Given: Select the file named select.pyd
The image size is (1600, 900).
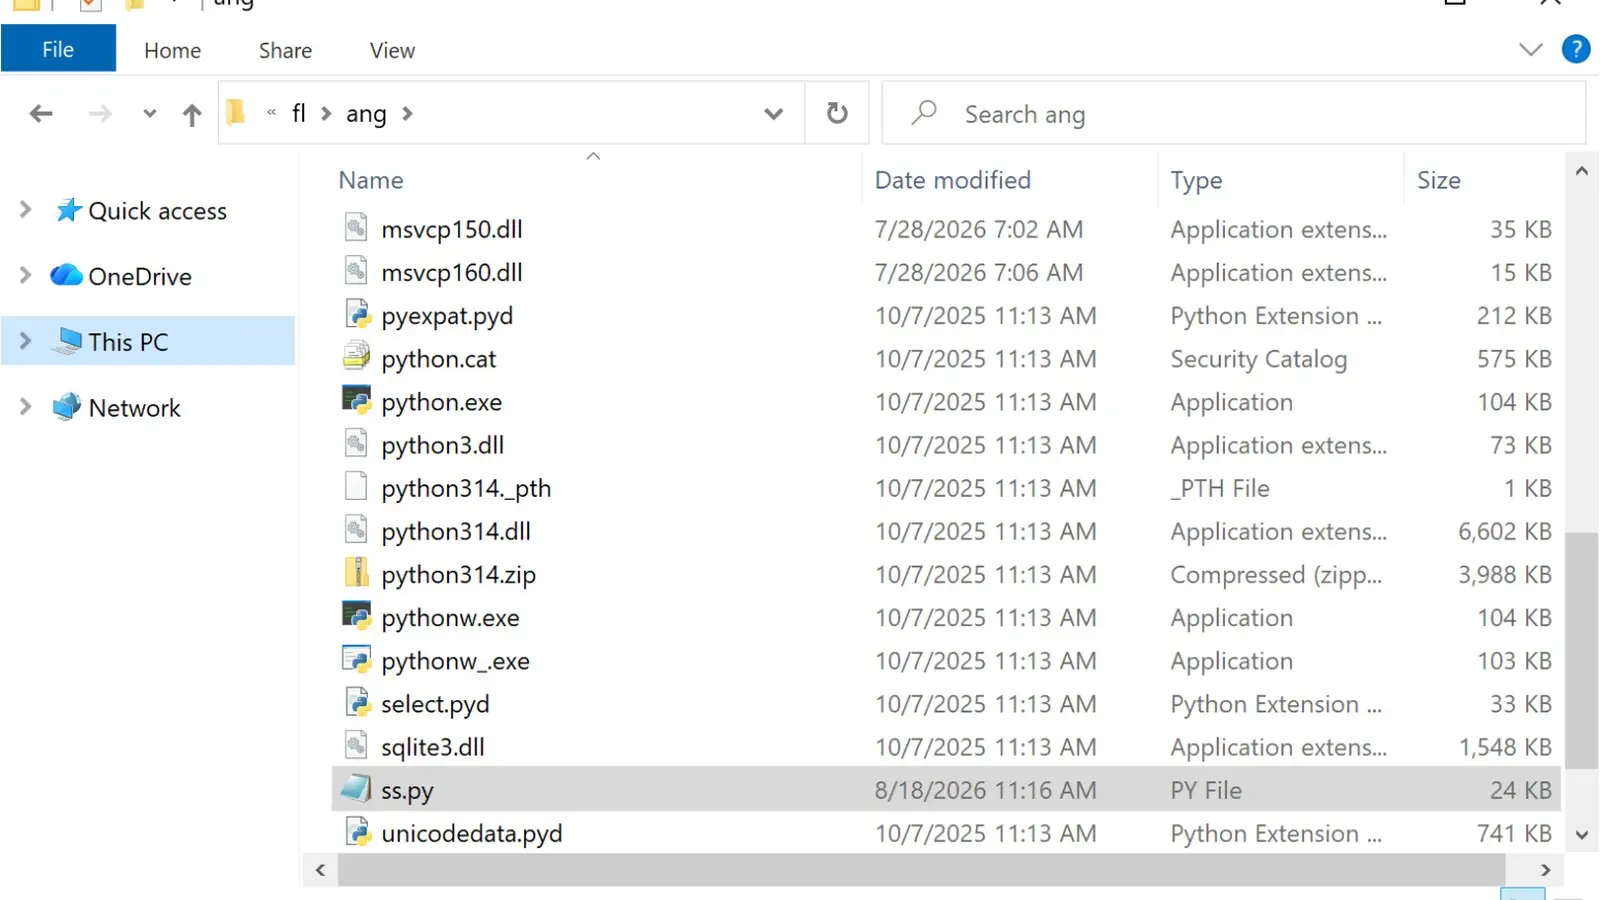Looking at the screenshot, I should 435,704.
